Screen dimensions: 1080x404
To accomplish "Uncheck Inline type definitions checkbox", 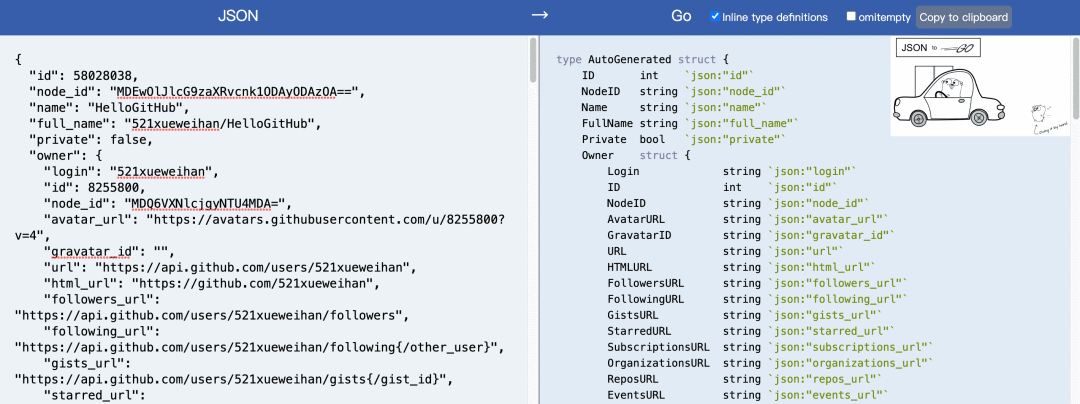I will (x=716, y=17).
